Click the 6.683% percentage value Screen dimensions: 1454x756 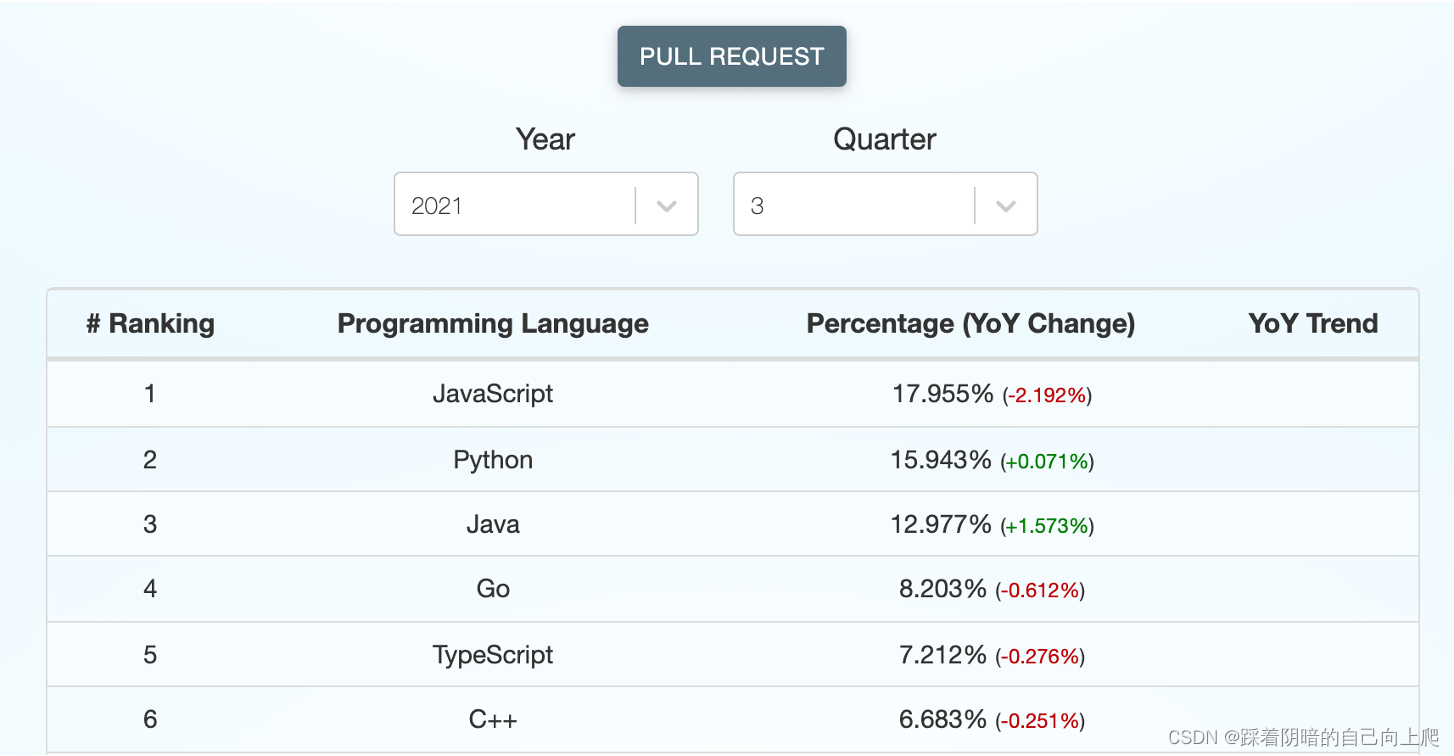943,719
